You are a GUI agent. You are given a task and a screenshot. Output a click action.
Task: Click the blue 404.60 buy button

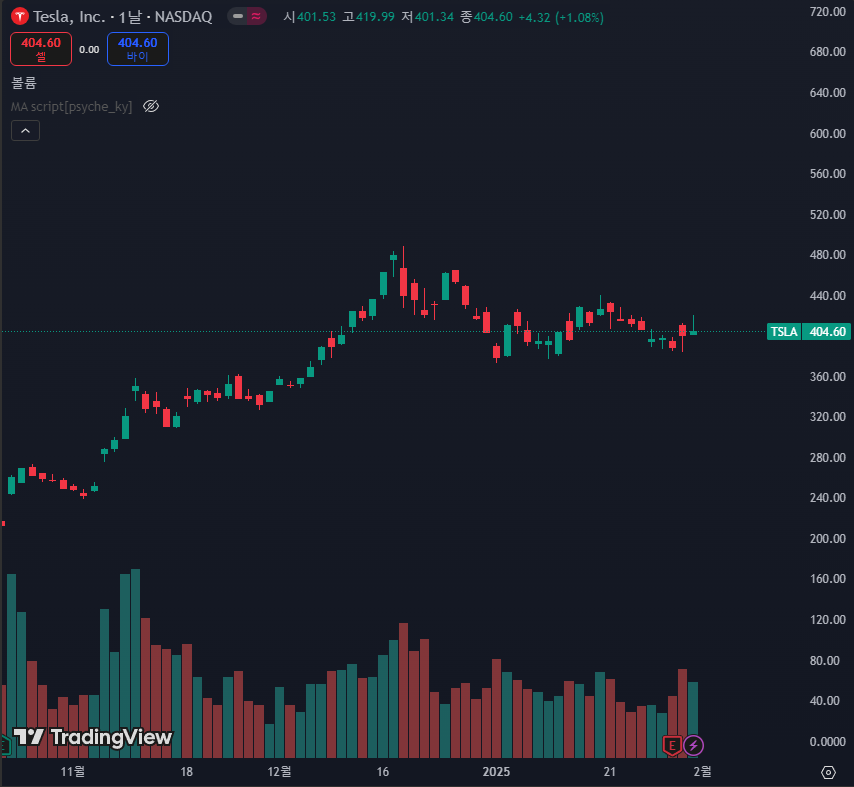coord(138,49)
